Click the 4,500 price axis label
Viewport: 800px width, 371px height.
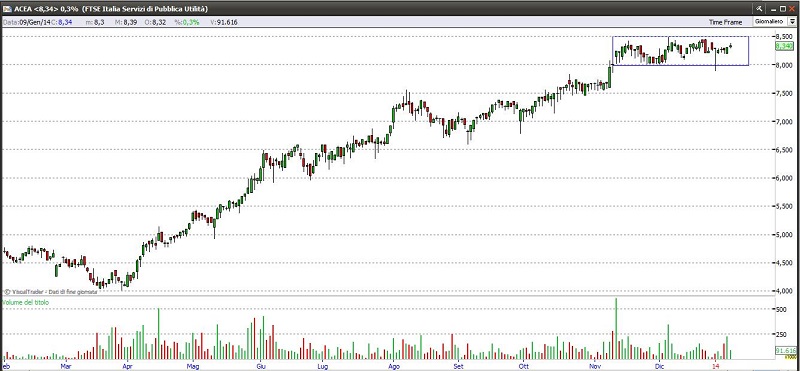(x=785, y=263)
